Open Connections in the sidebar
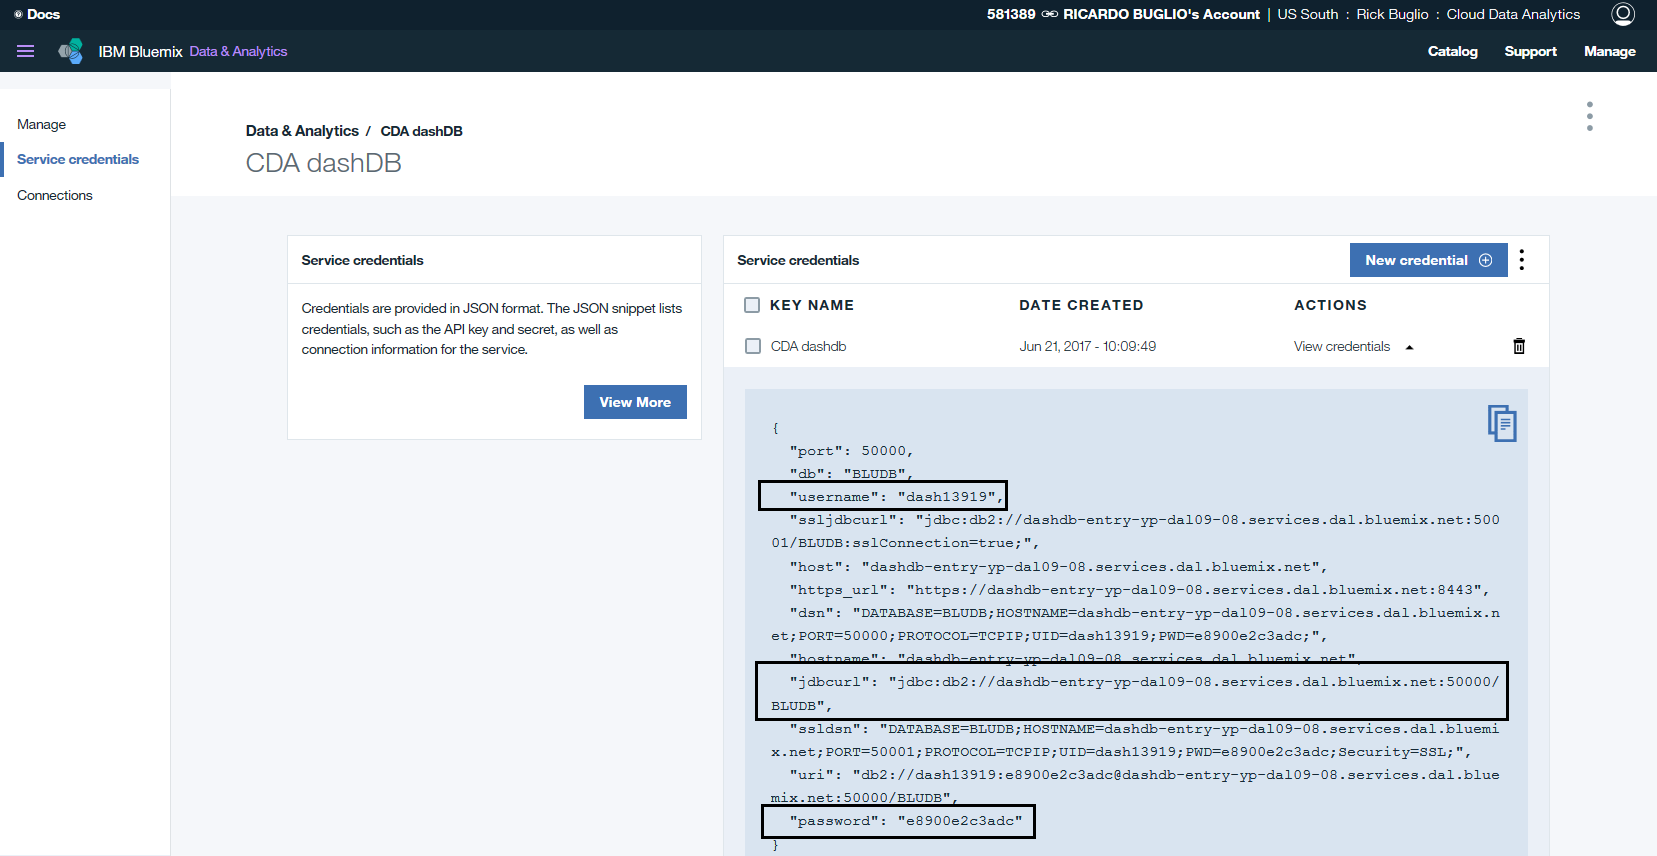Screen dimensions: 1657x856 tap(55, 195)
